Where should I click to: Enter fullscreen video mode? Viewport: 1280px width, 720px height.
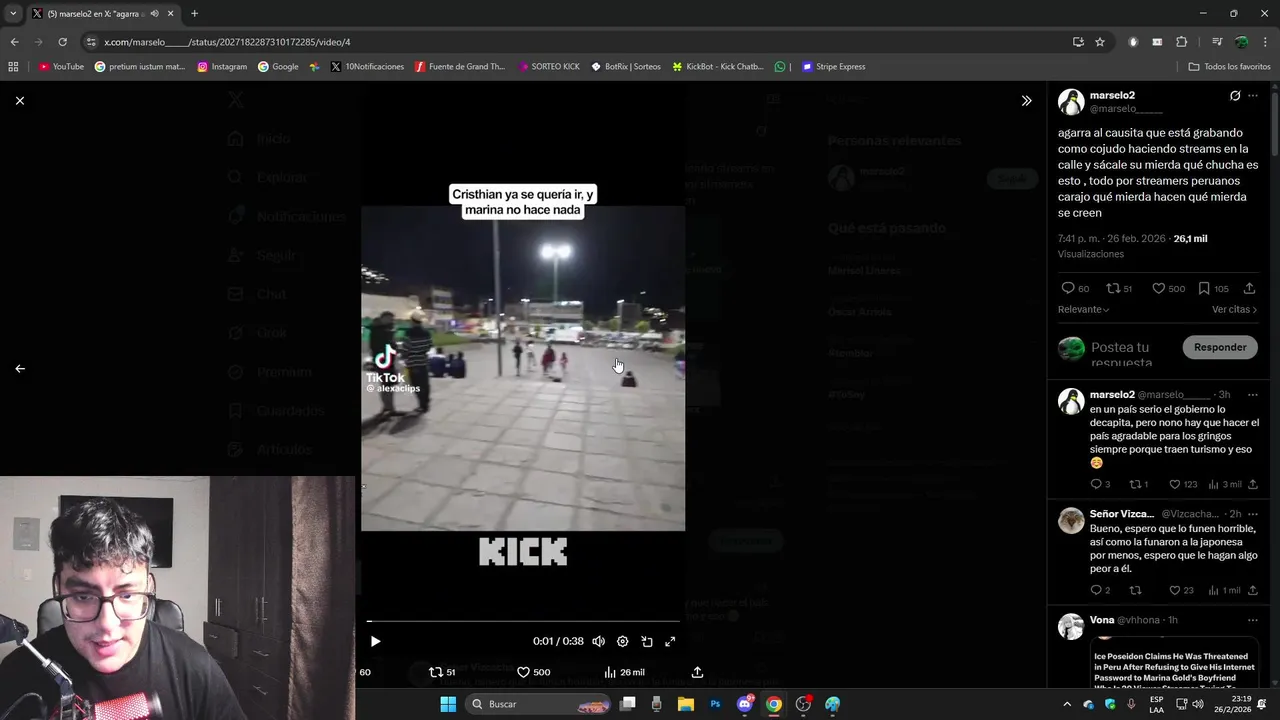coord(670,641)
